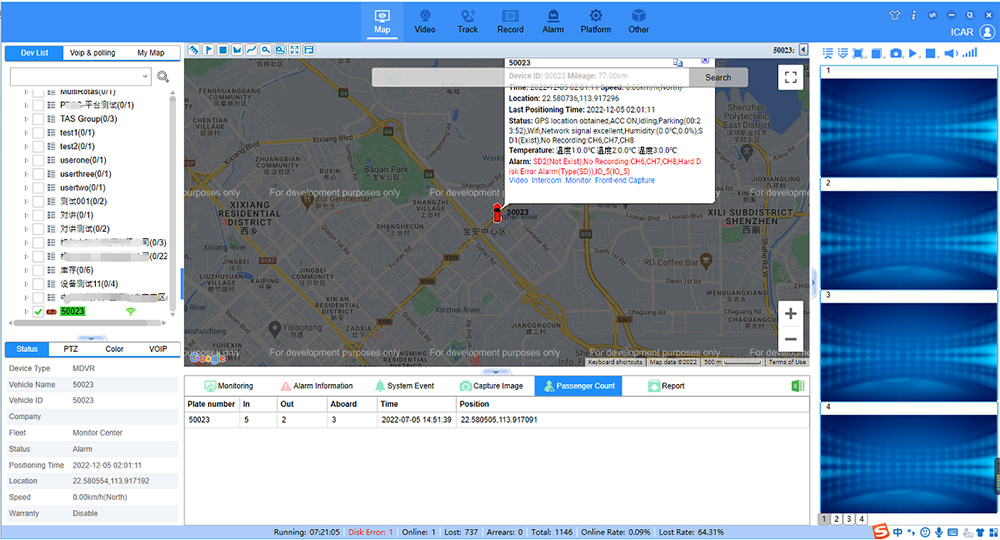
Task: Toggle the speaker sound icon
Action: point(950,53)
